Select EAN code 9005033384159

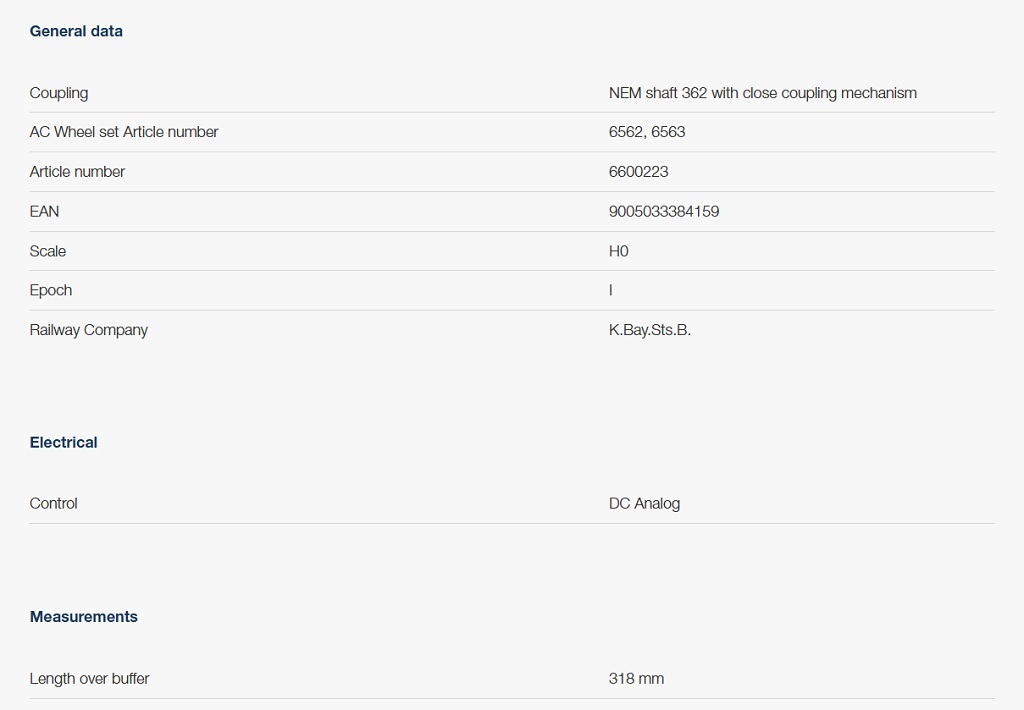[664, 212]
